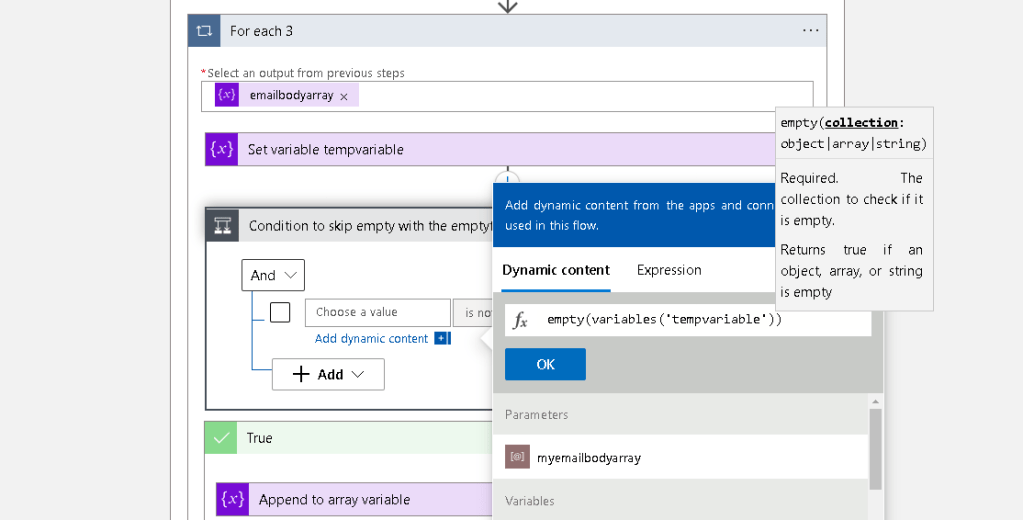The width and height of the screenshot is (1023, 520).
Task: Click the myemailbodyarray parameter icon
Action: (517, 457)
